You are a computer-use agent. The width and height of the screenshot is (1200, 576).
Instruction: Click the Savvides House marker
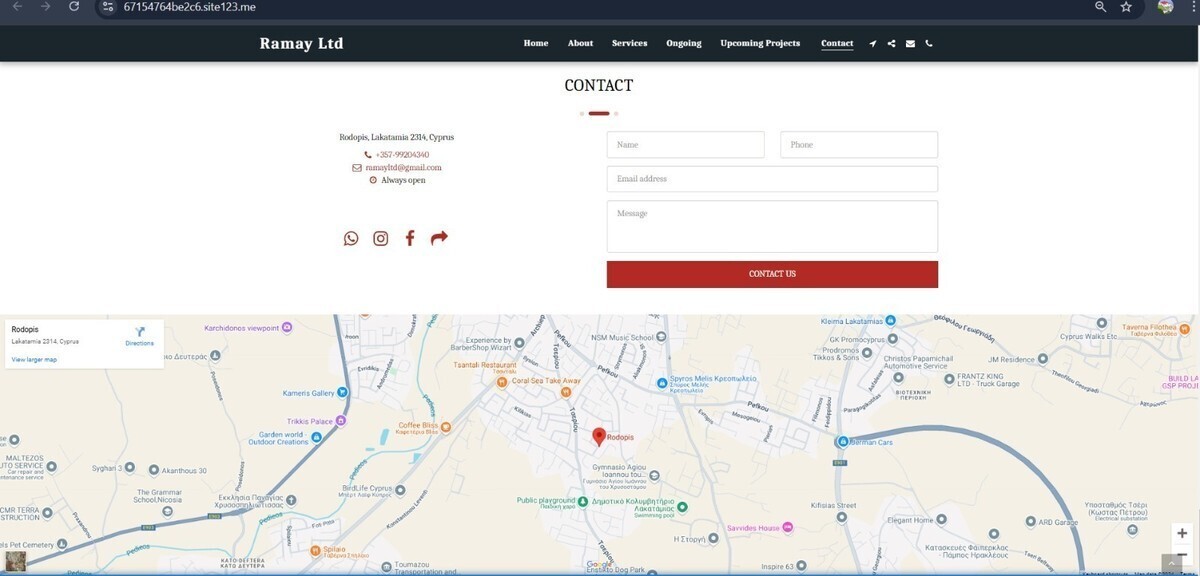point(788,527)
